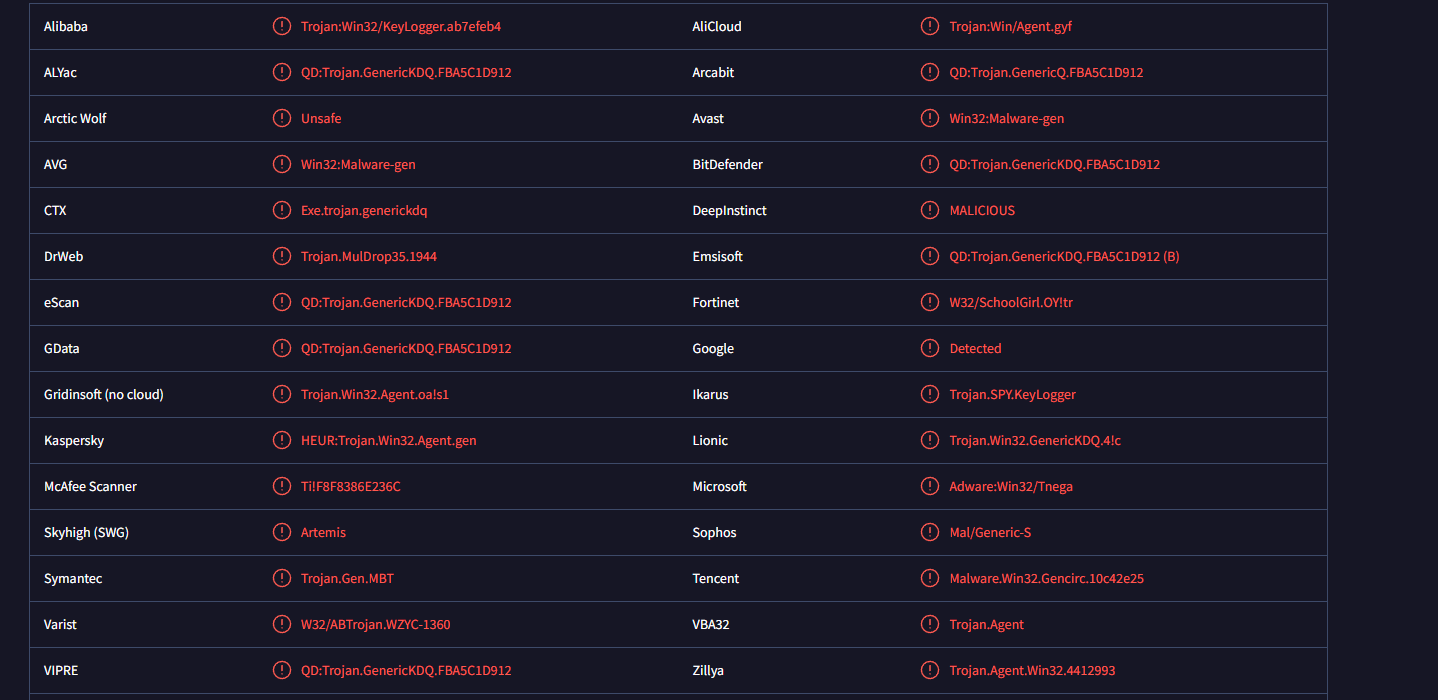This screenshot has height=700, width=1438.
Task: Select the warning icon in the VIPRE row
Action: (x=282, y=670)
